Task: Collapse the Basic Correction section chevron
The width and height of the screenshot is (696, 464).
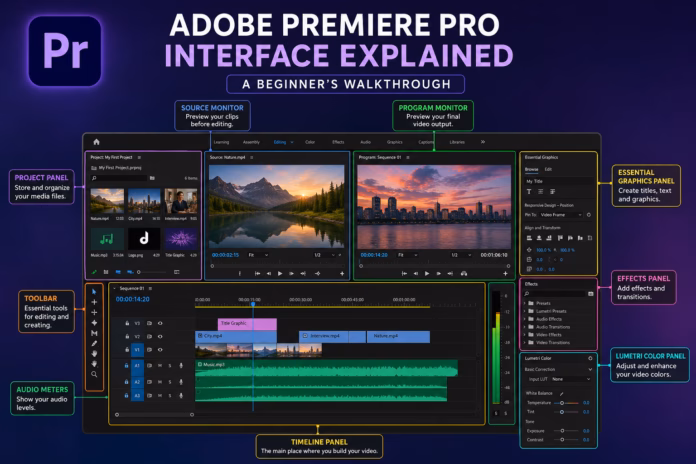Action: pos(590,369)
